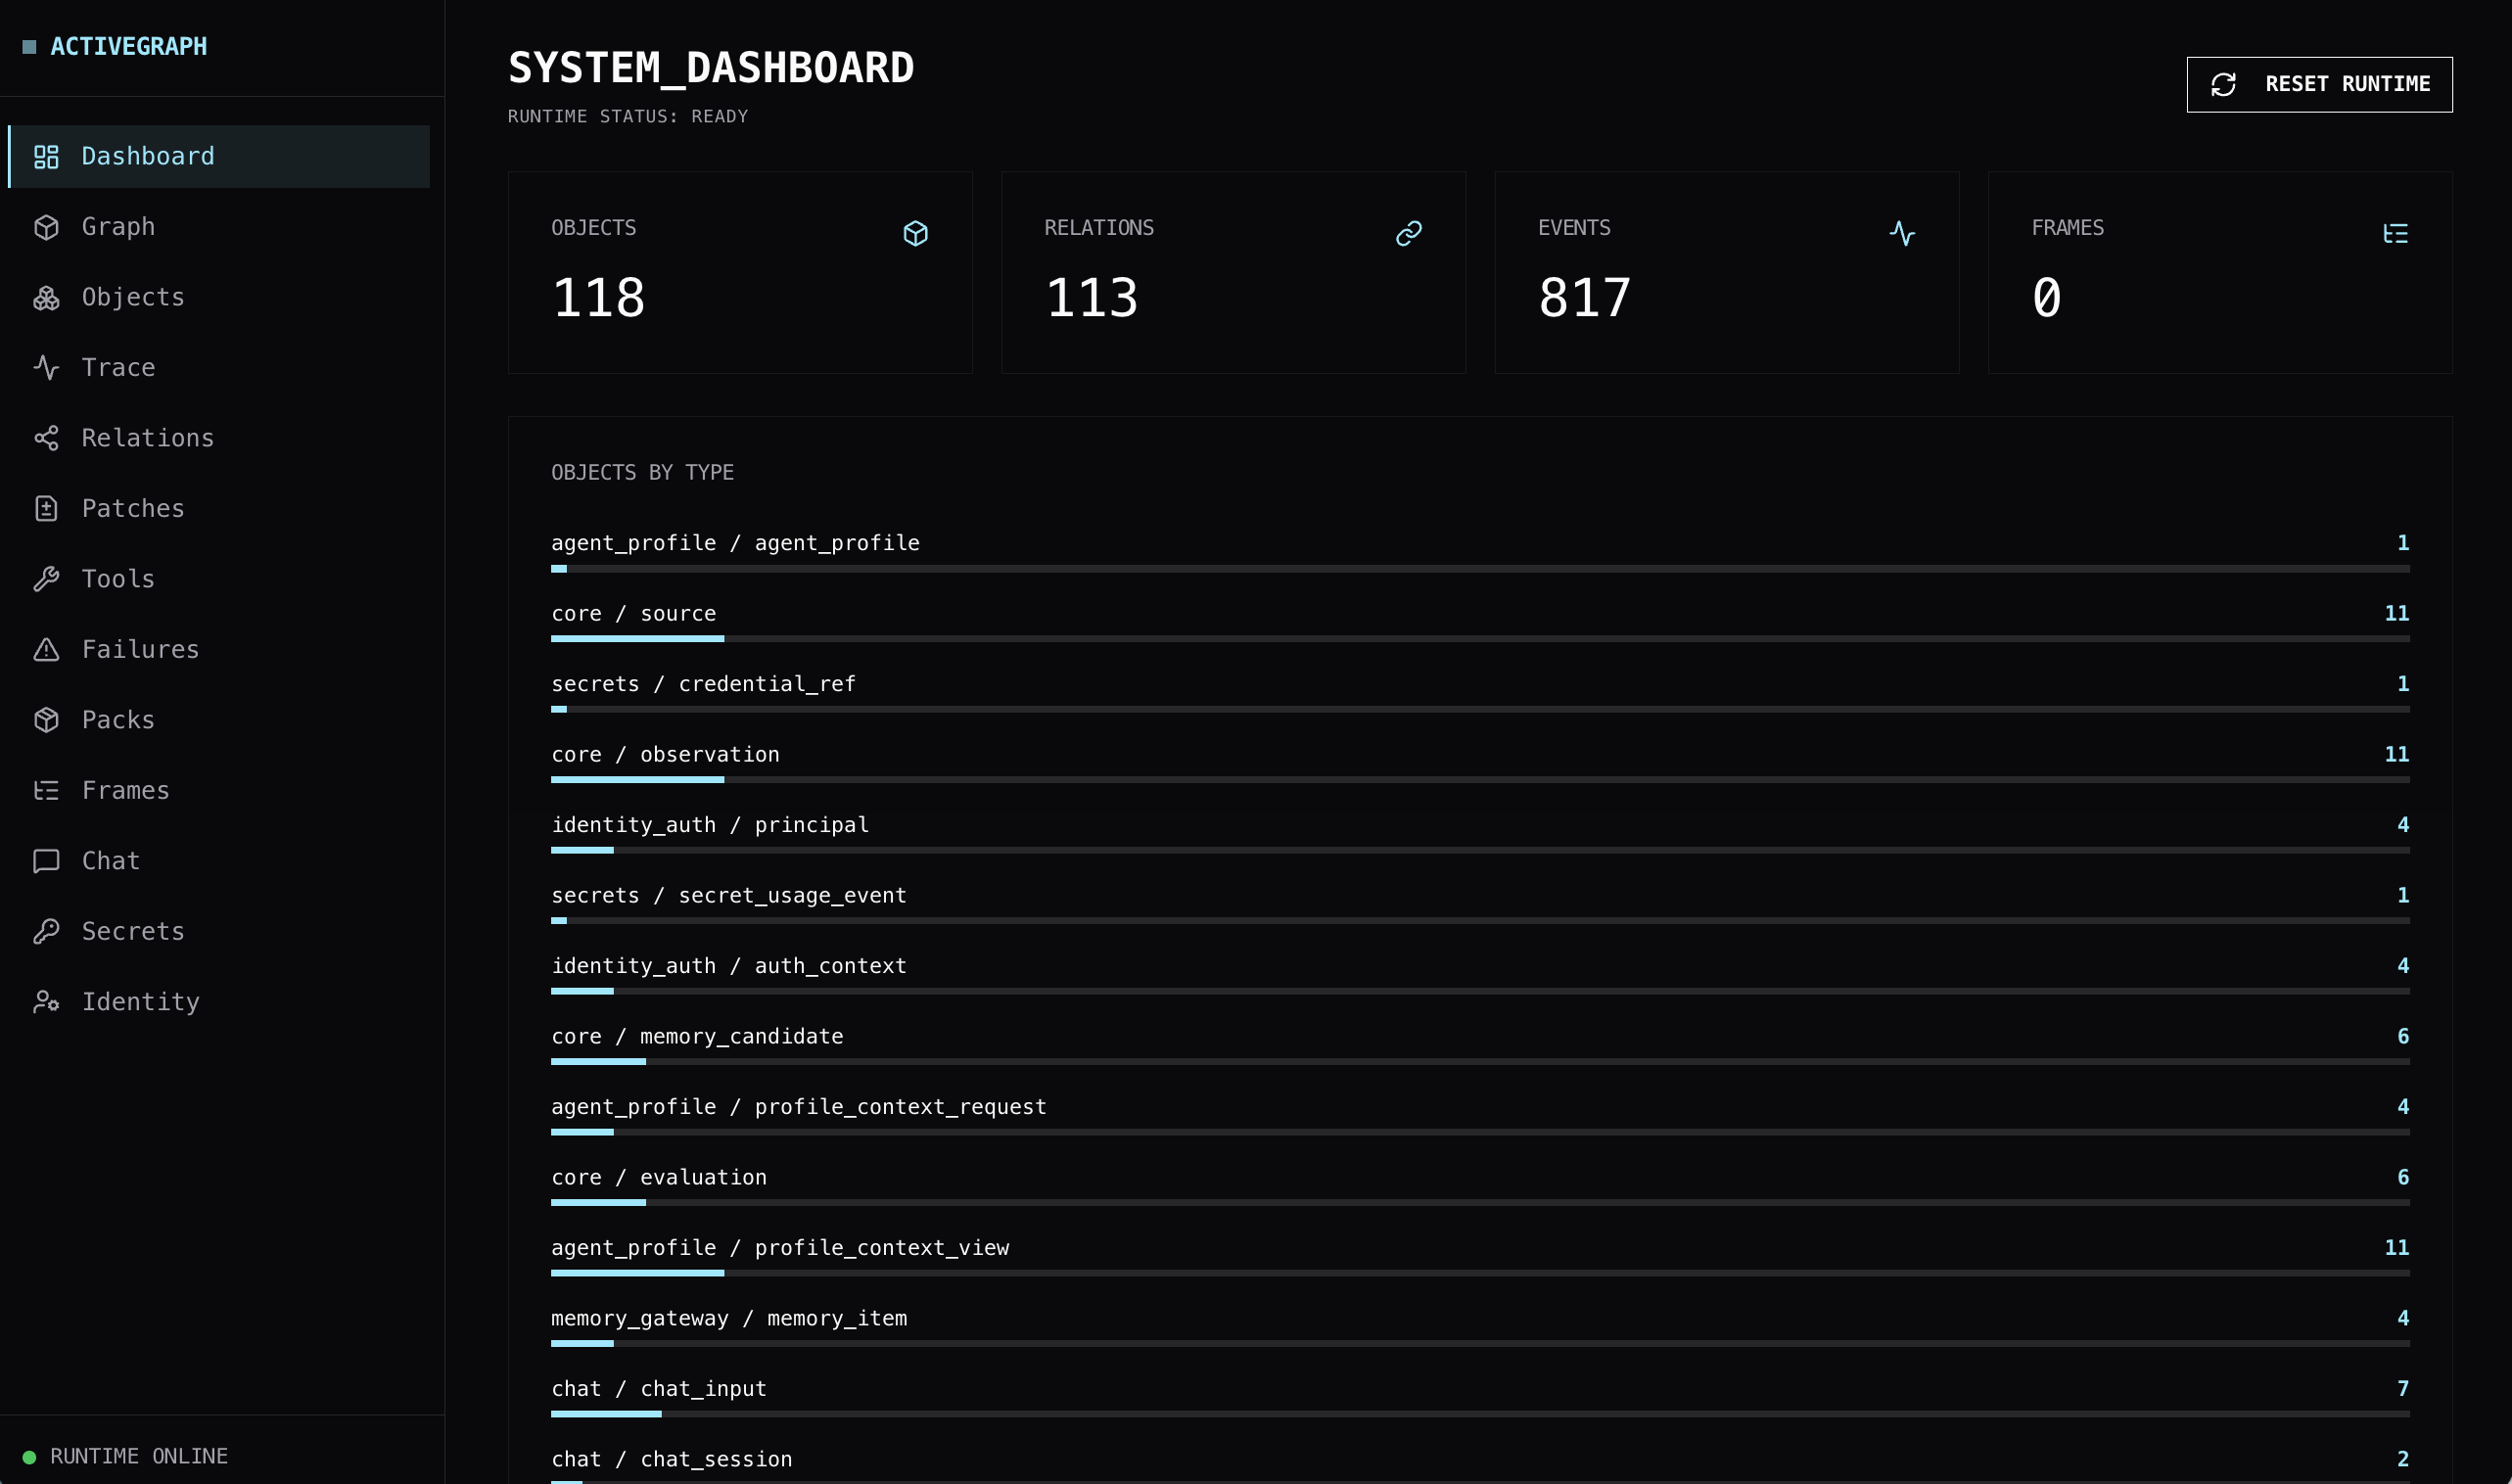Click 'agent_profile / profile_context_request' row label
The image size is (2512, 1484).
799,1107
